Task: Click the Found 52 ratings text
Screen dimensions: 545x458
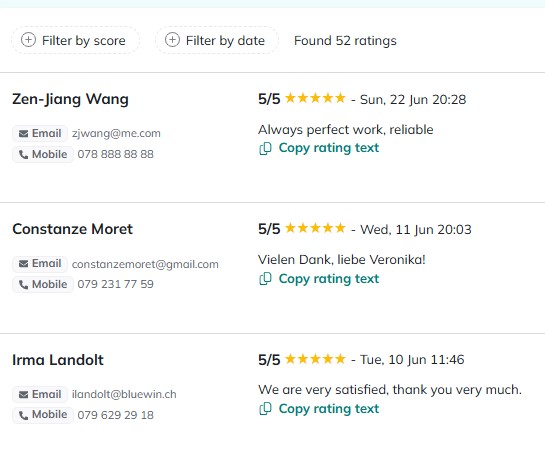Action: click(345, 41)
